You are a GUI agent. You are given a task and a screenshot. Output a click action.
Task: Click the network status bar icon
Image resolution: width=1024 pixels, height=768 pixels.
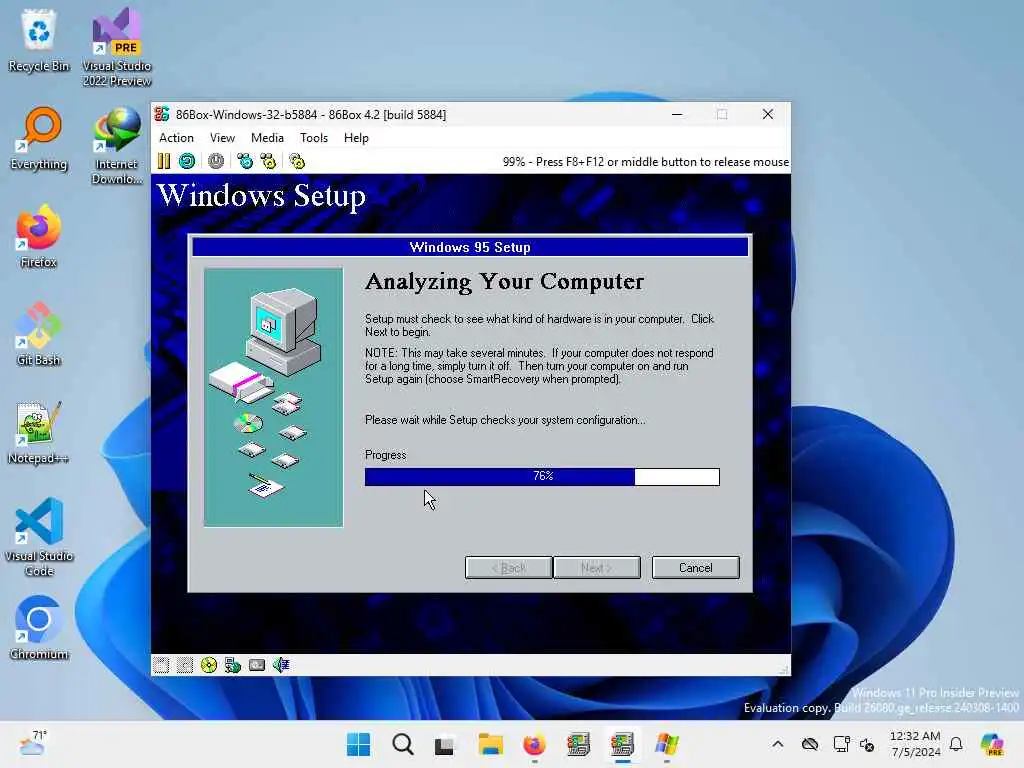[x=233, y=665]
